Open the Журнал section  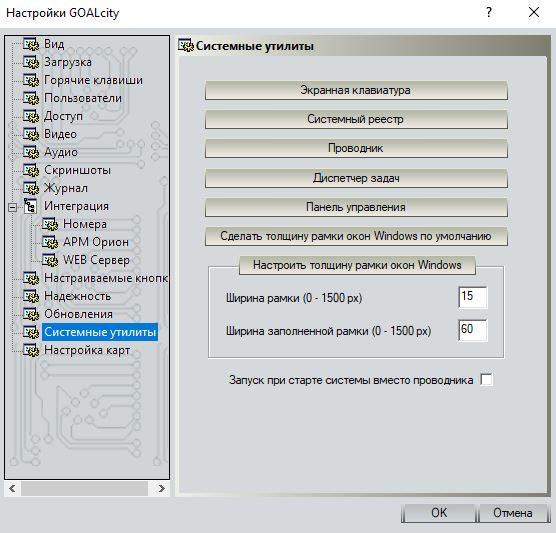[66, 188]
